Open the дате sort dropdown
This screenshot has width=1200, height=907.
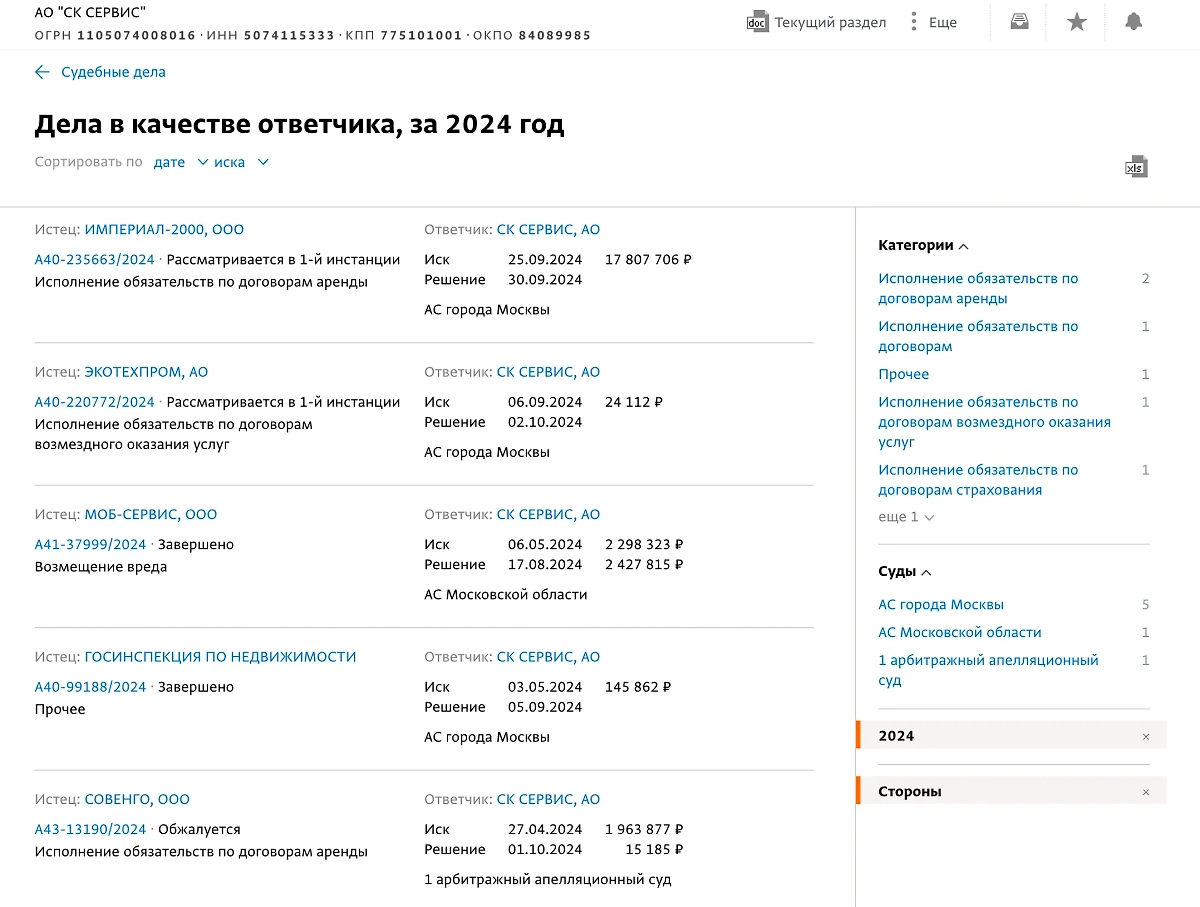[178, 162]
